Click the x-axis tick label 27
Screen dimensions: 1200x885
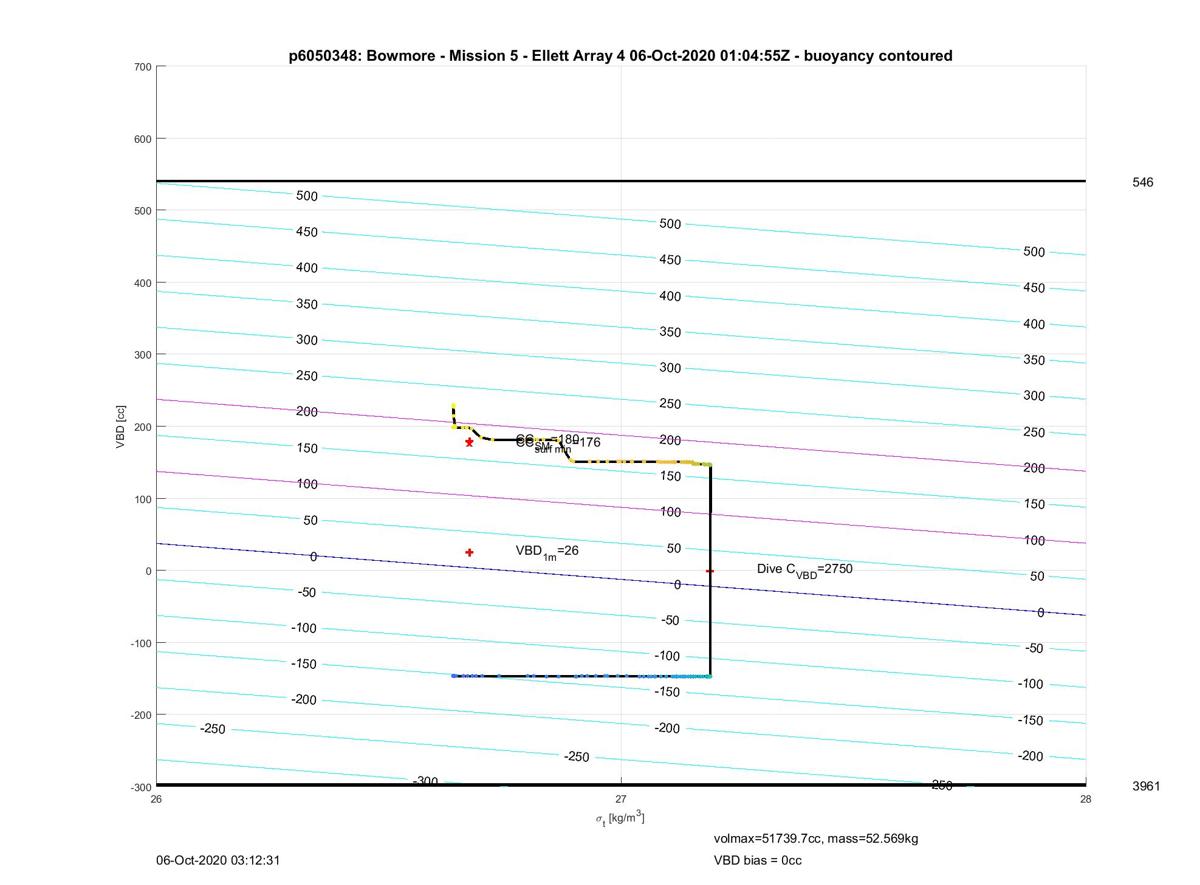tap(621, 798)
